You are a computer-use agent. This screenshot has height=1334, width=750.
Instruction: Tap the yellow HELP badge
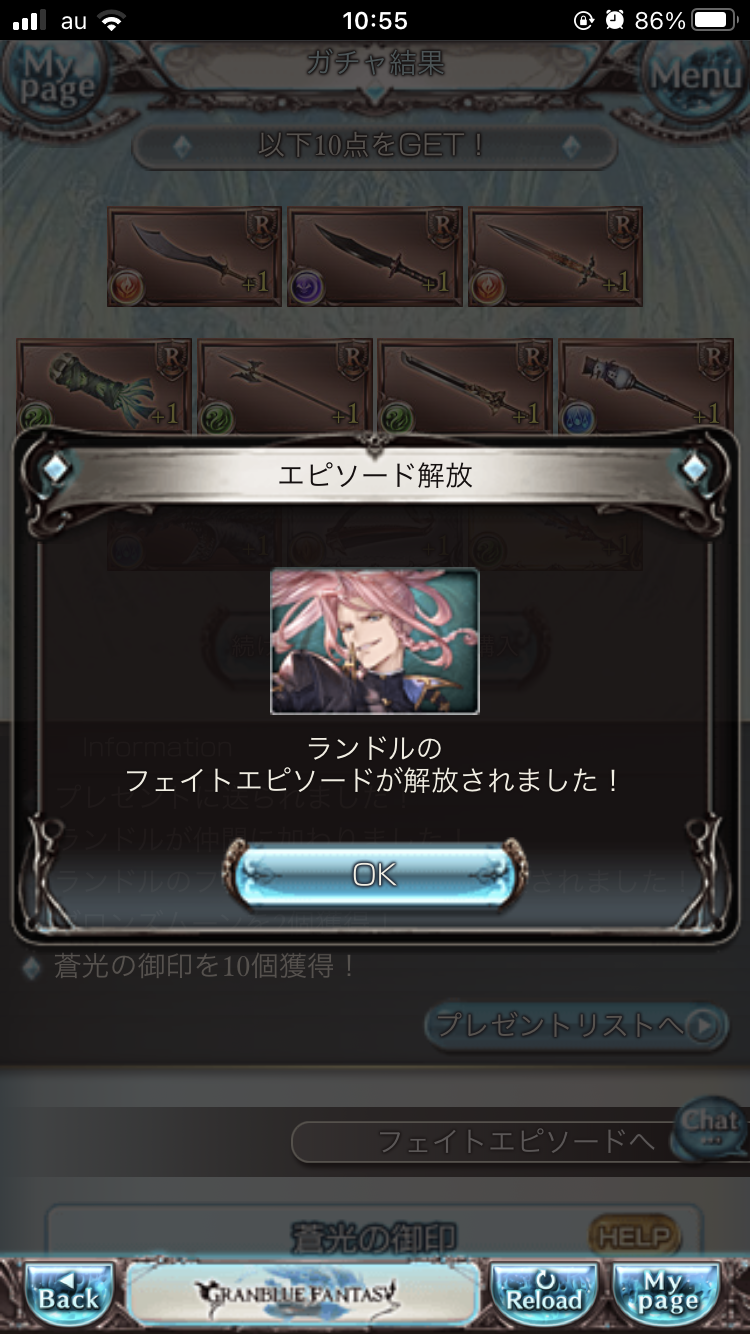(634, 1237)
